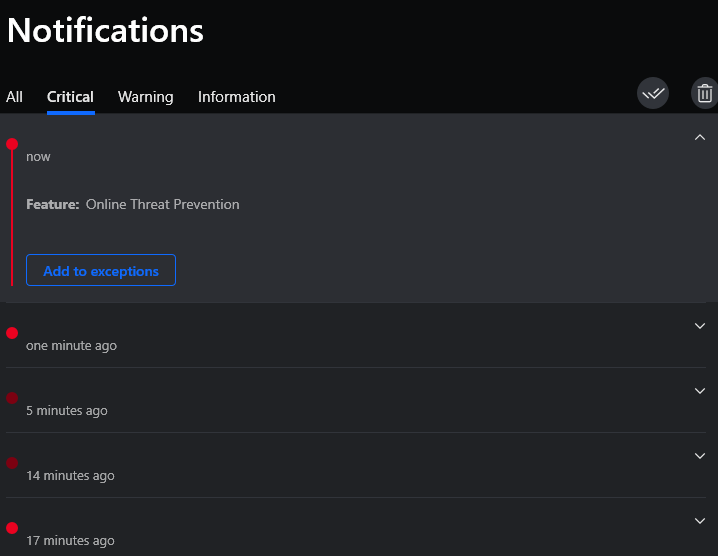Viewport: 718px width, 556px height.
Task: Click red dot beside one minute ago
Action: (12, 333)
